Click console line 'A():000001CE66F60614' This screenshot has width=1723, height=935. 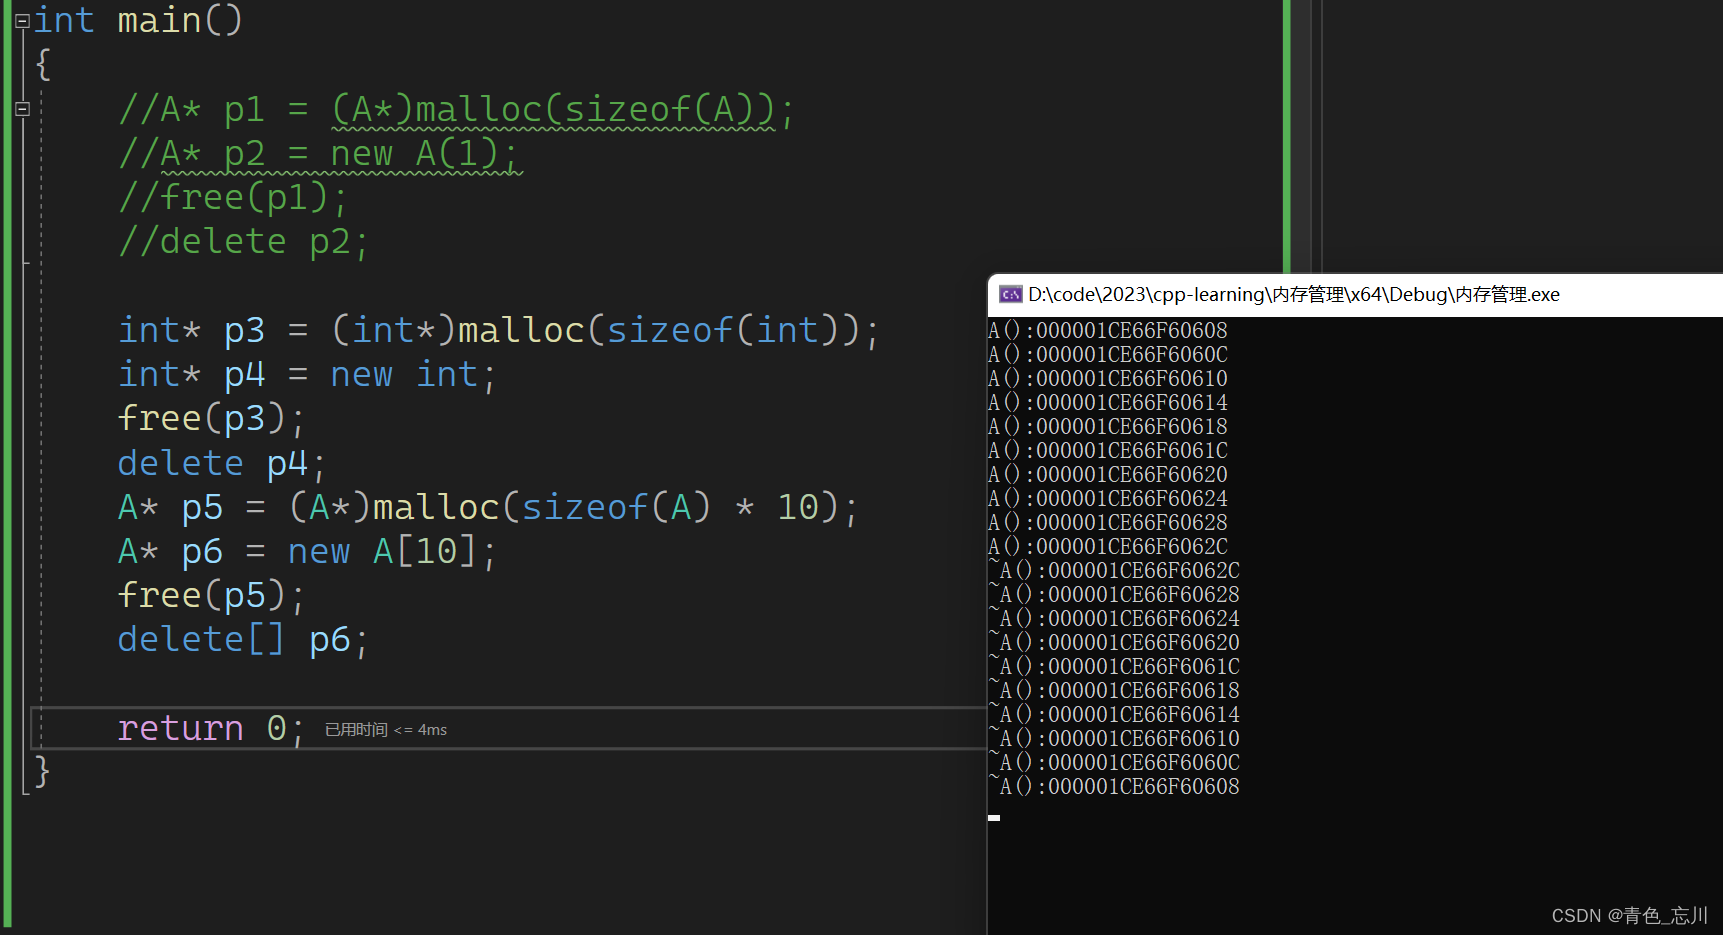click(x=1108, y=402)
